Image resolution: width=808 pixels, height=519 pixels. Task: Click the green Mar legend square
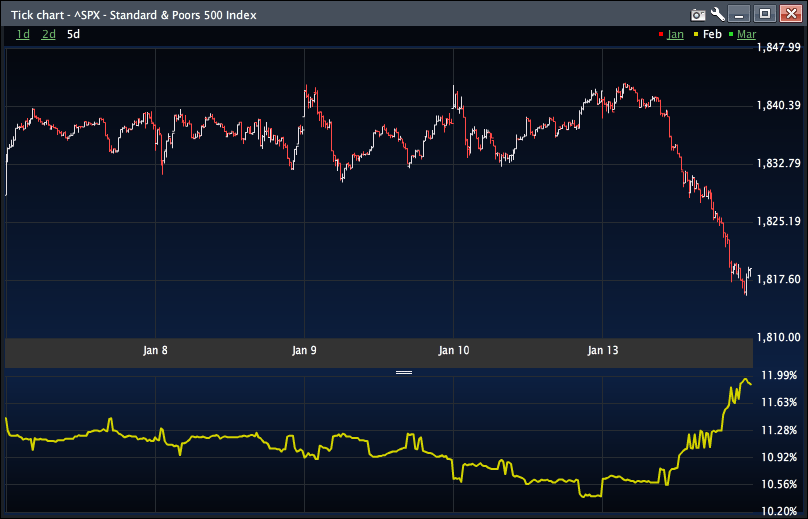(732, 35)
